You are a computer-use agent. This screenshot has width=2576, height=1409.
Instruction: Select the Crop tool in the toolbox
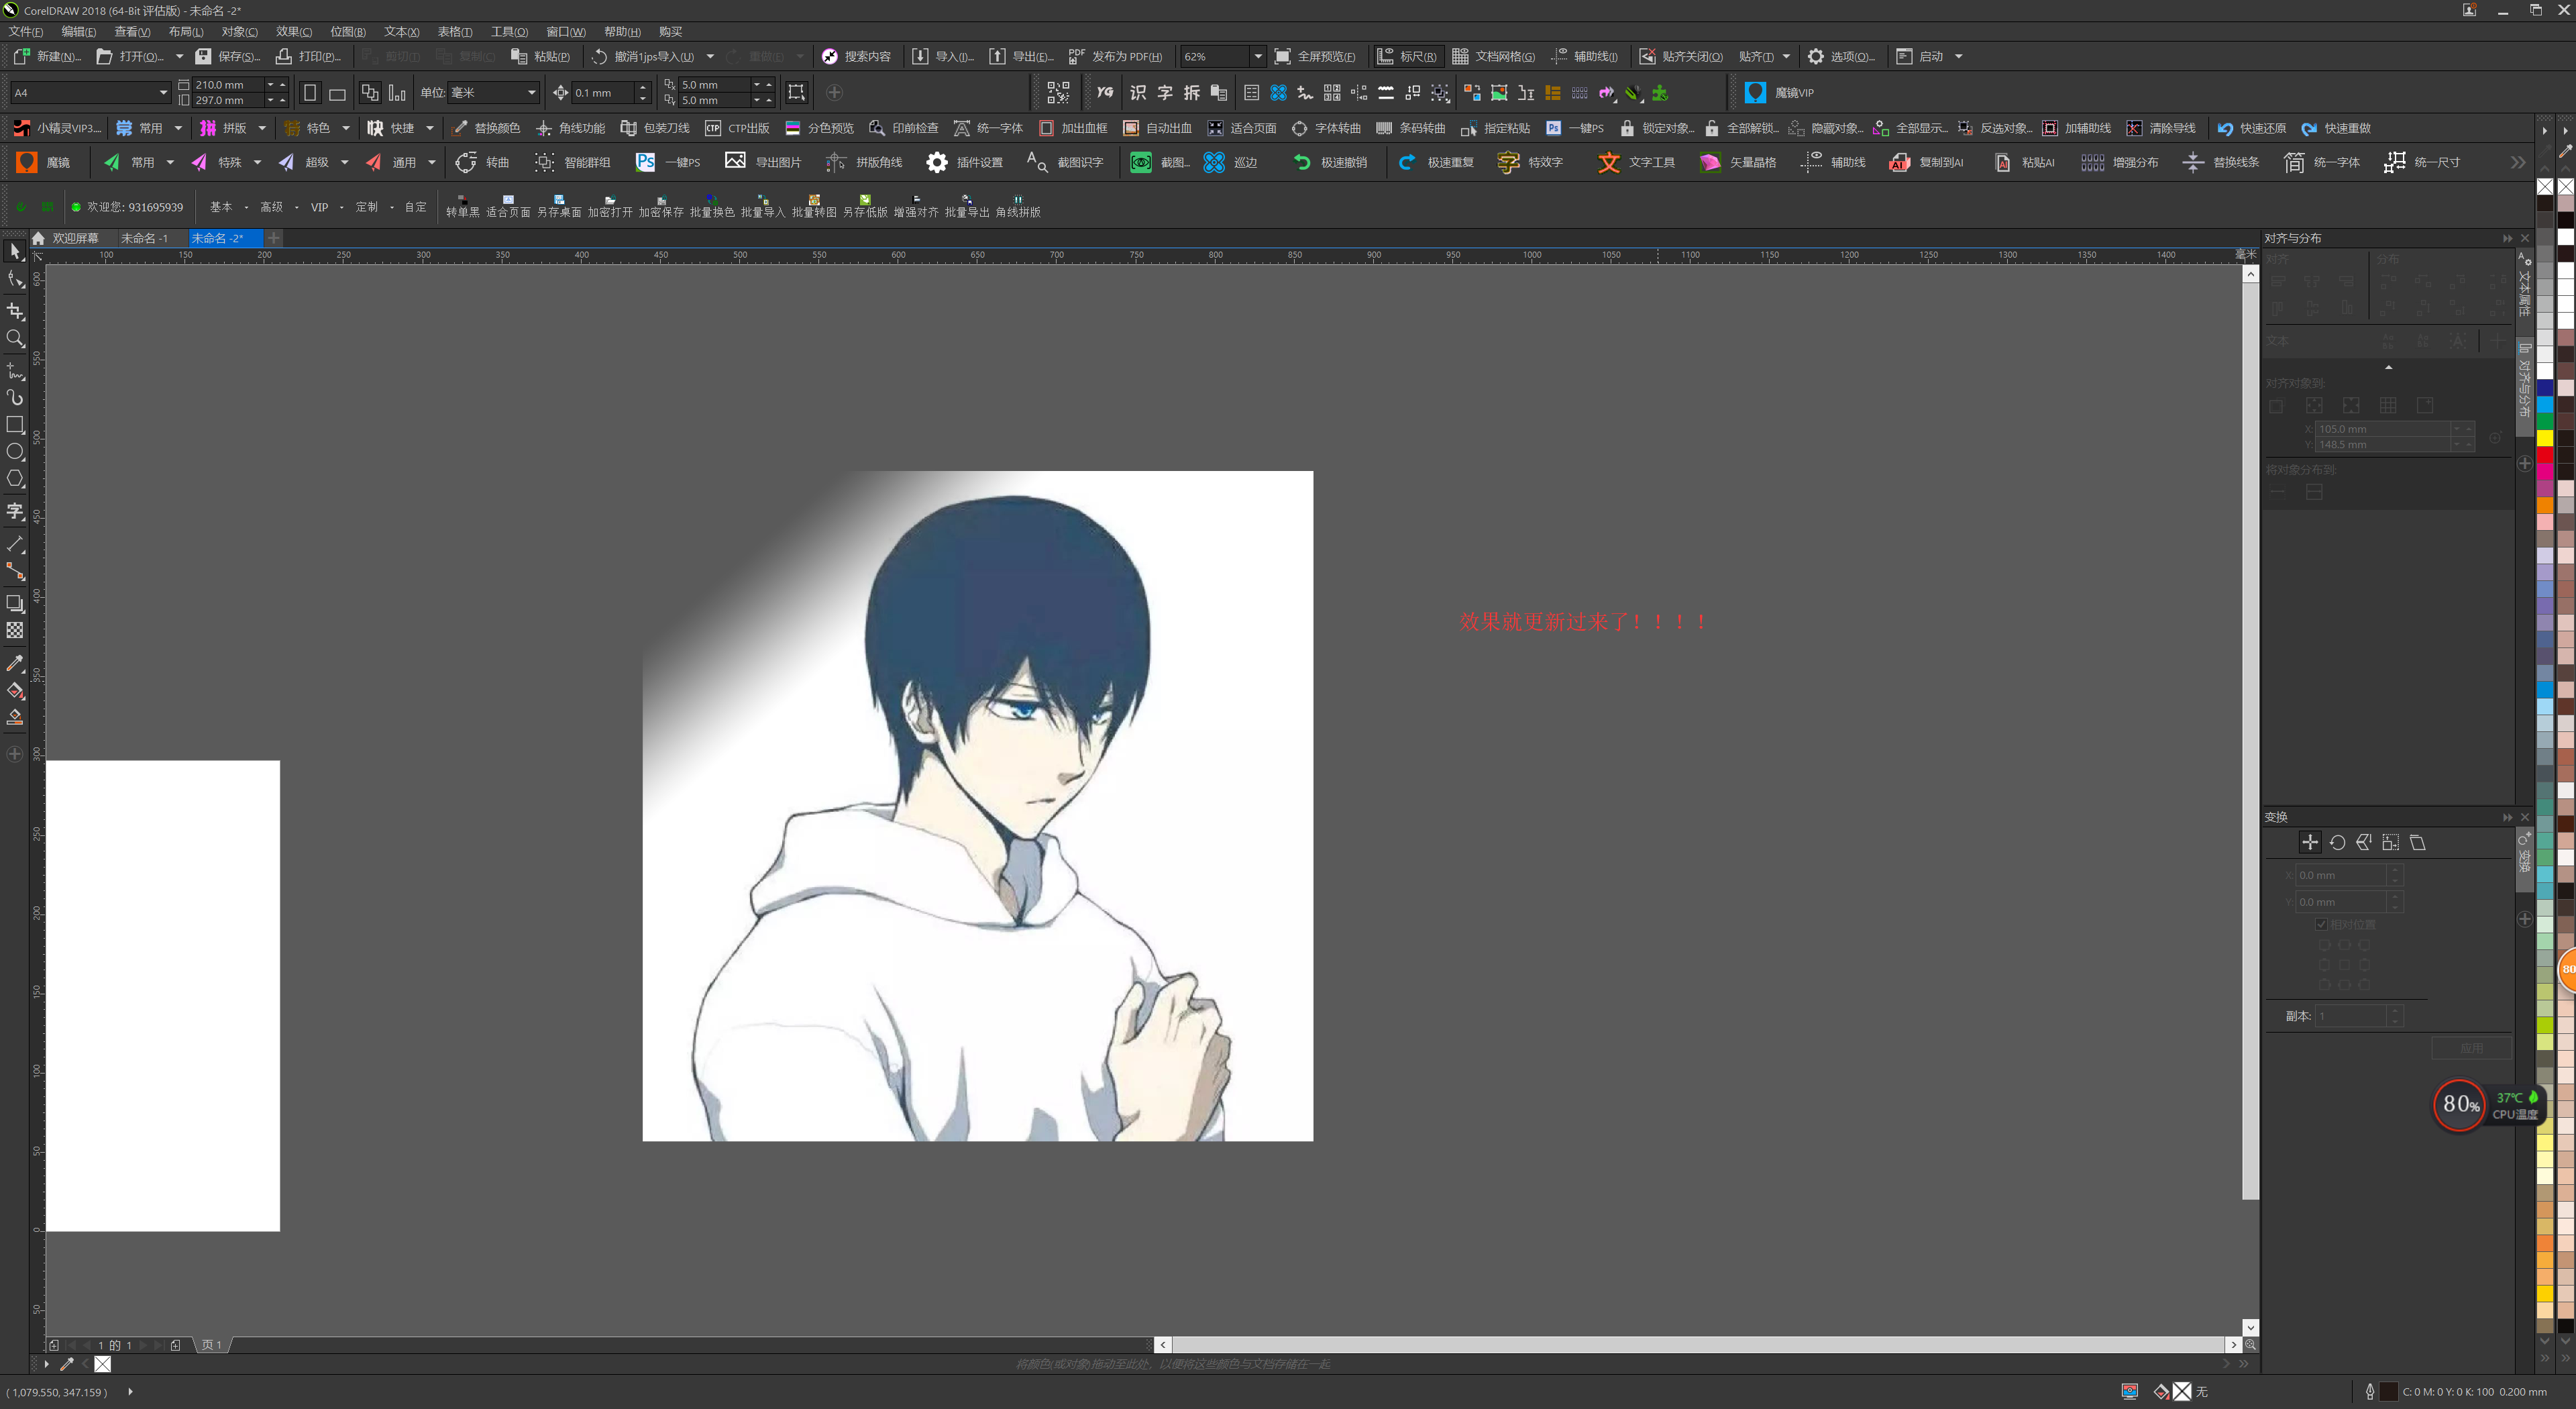pyautogui.click(x=15, y=311)
